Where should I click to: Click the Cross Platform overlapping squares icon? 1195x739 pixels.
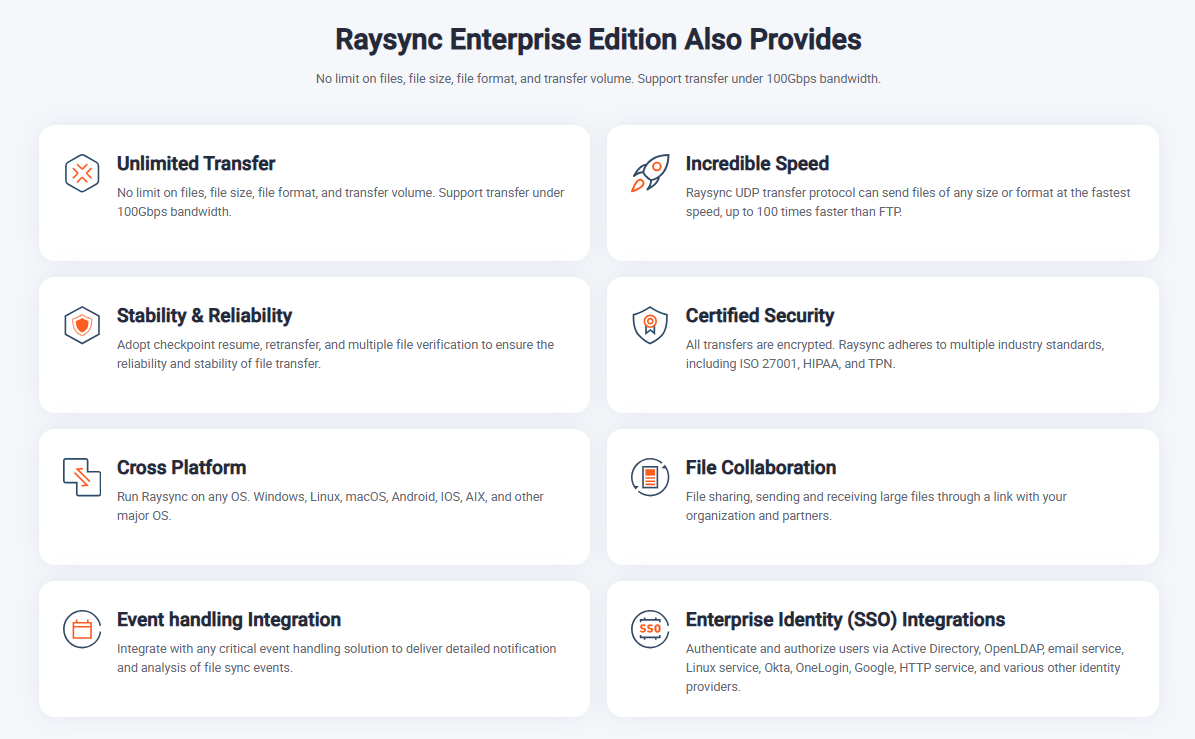coord(82,477)
